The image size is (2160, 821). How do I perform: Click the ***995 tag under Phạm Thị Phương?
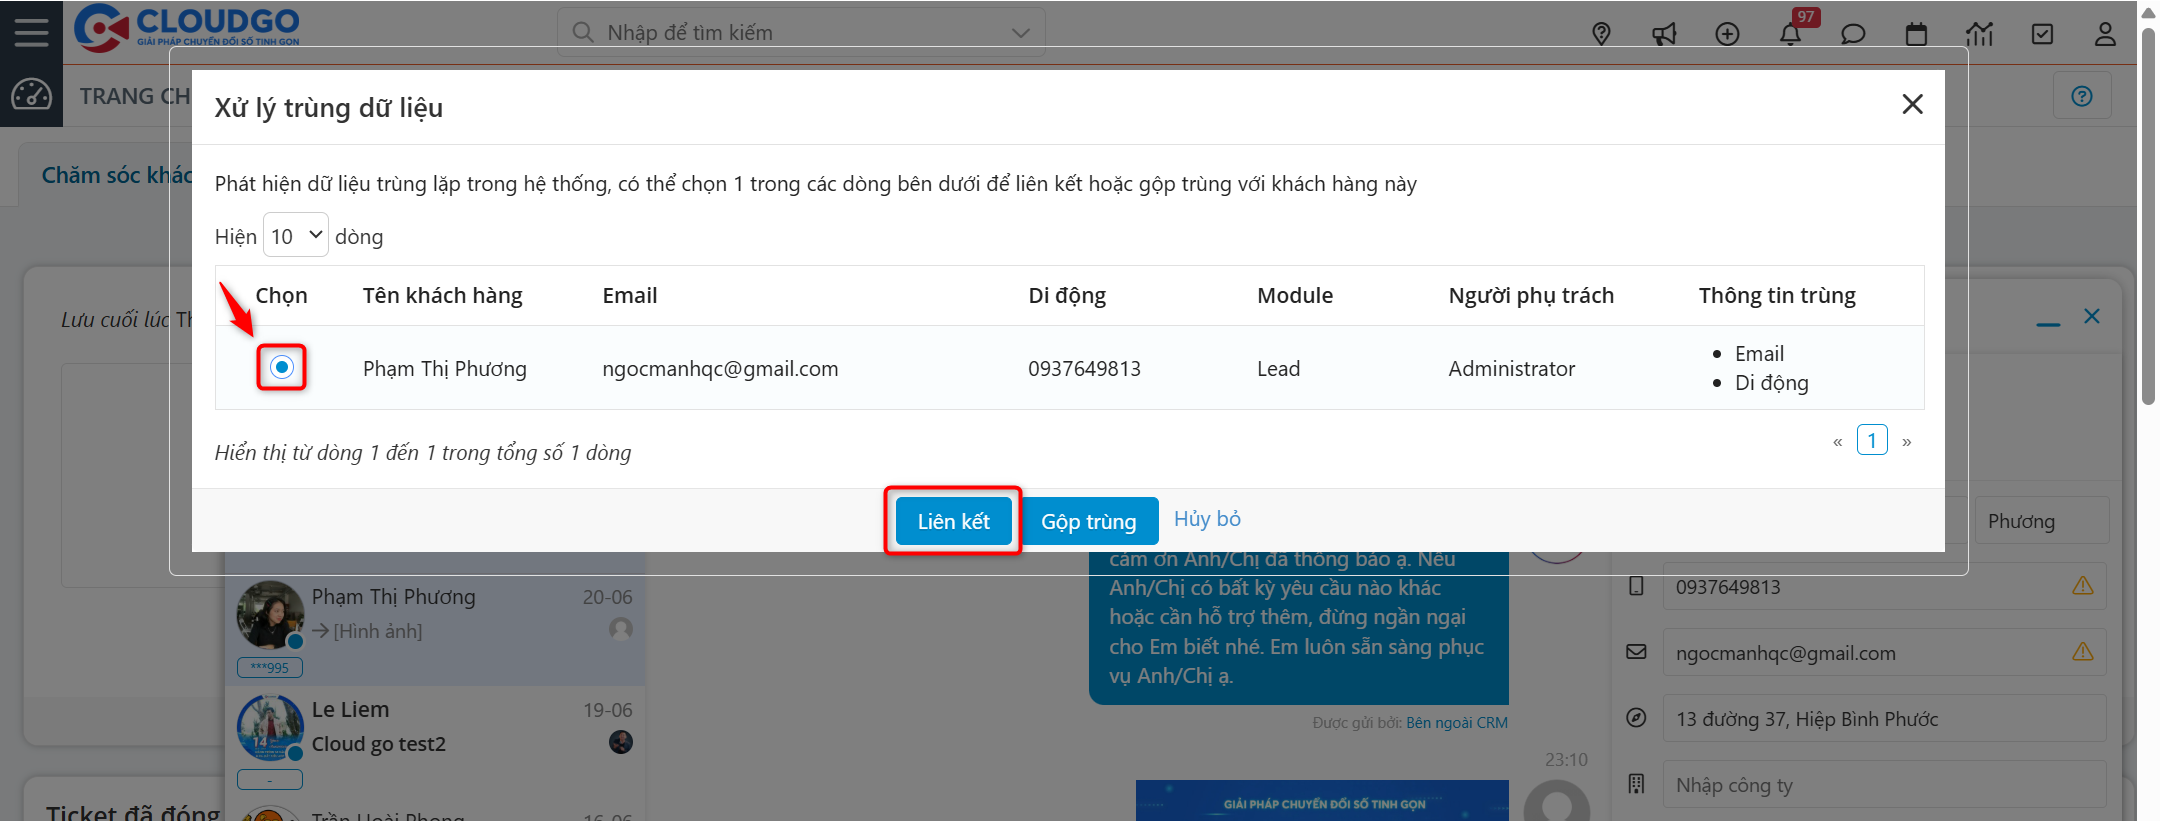pos(270,667)
